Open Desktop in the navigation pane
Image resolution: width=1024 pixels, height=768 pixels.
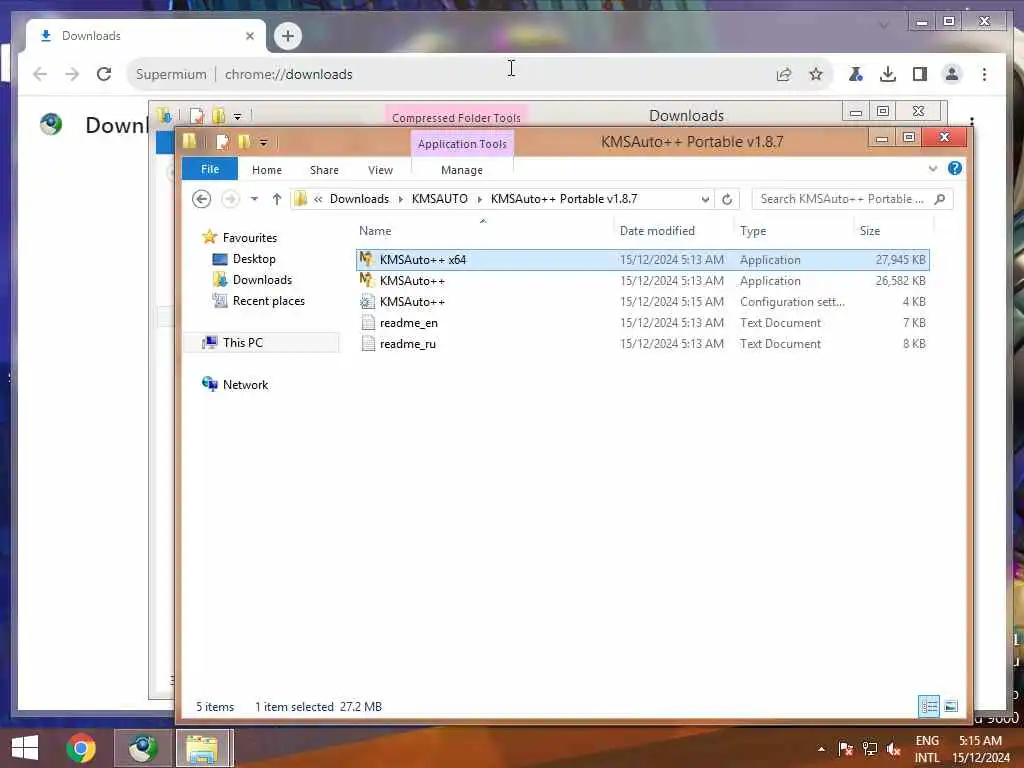254,259
